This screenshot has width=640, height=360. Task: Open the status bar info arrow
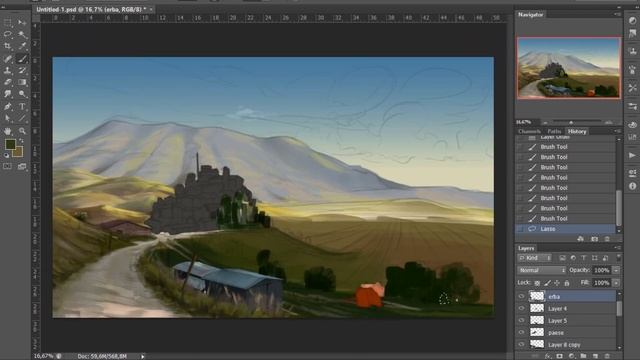[142, 356]
